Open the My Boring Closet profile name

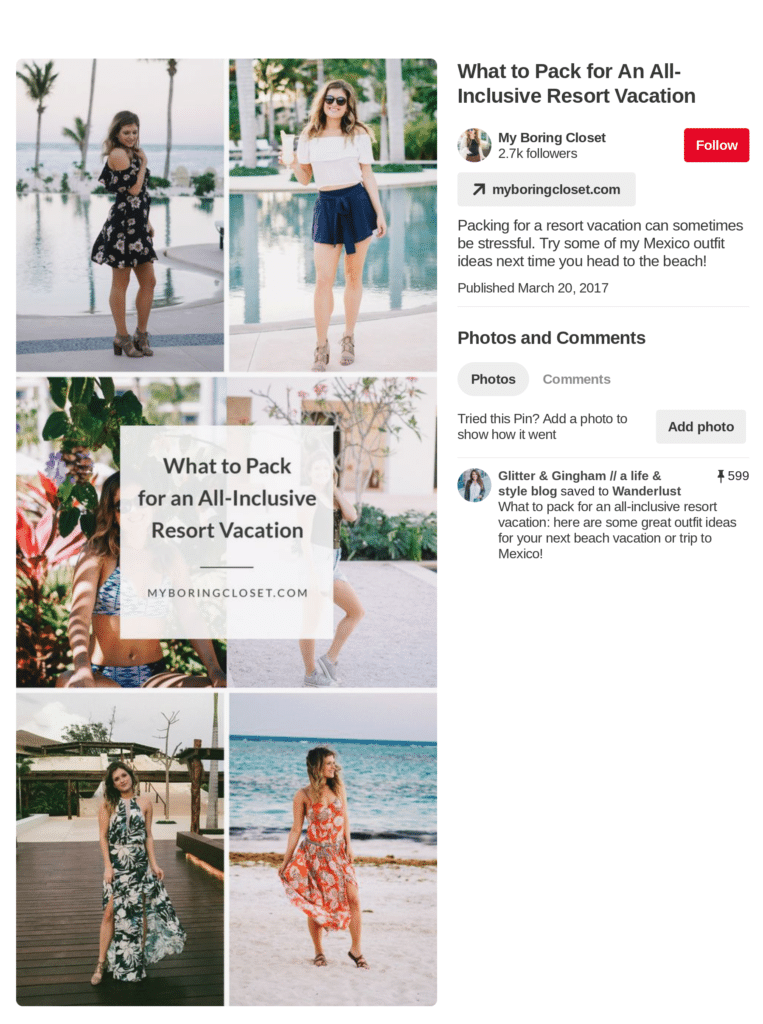click(551, 138)
